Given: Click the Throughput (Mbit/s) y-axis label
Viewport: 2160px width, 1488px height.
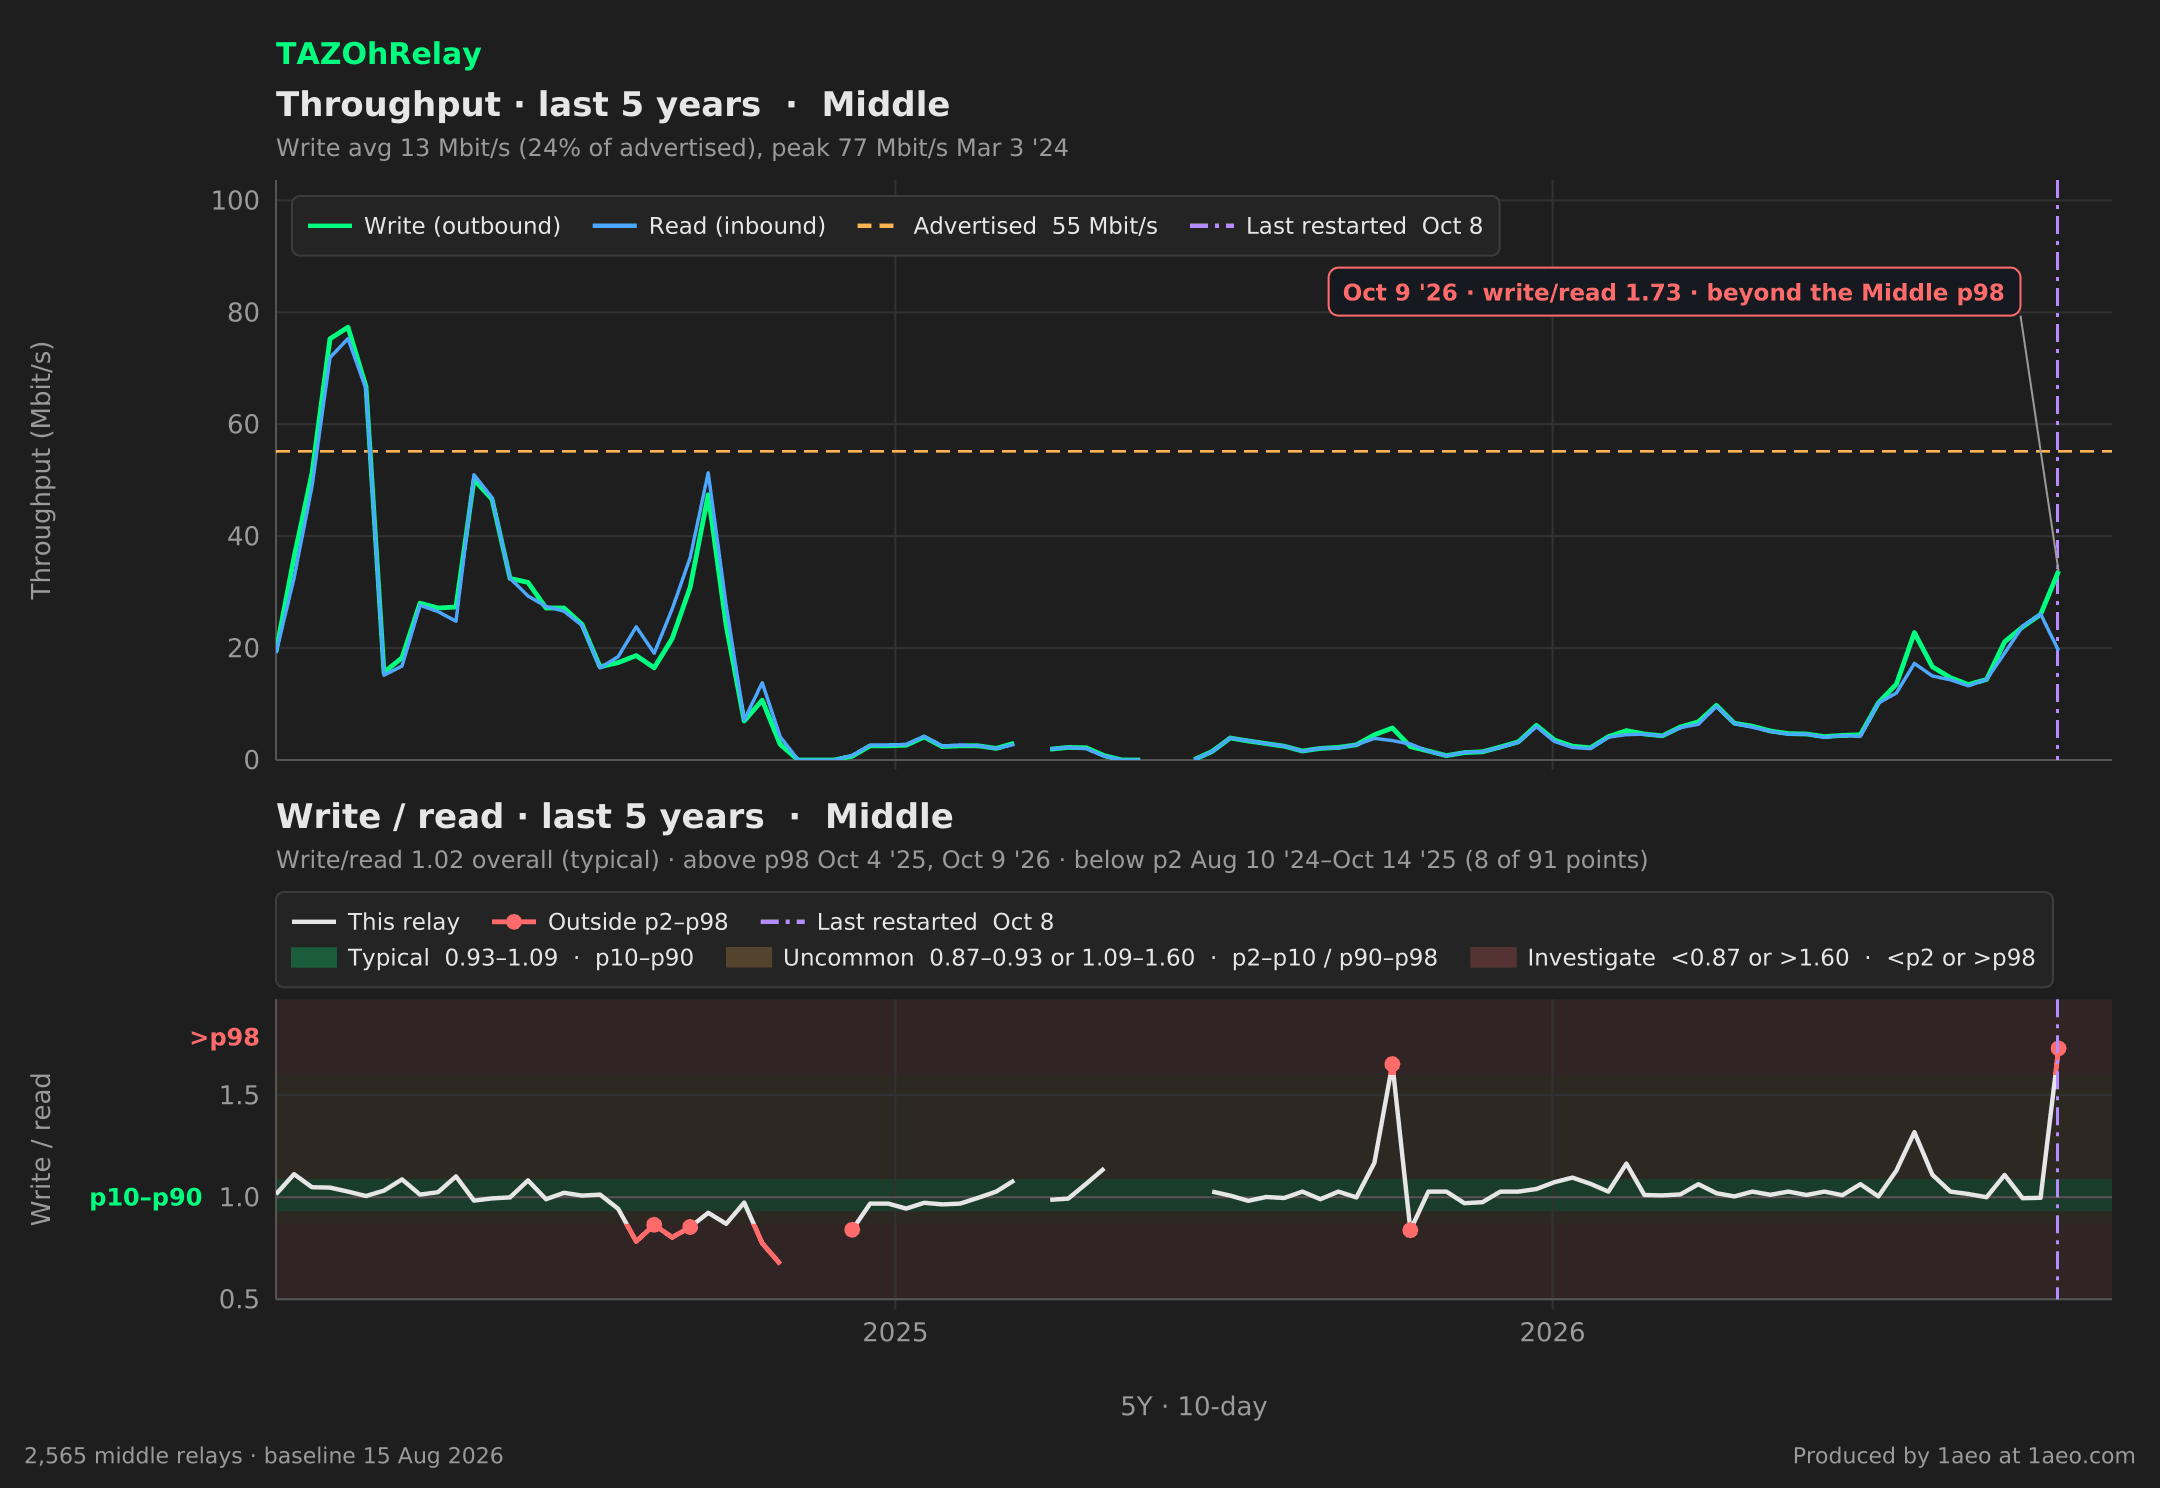Looking at the screenshot, I should pos(41,470).
